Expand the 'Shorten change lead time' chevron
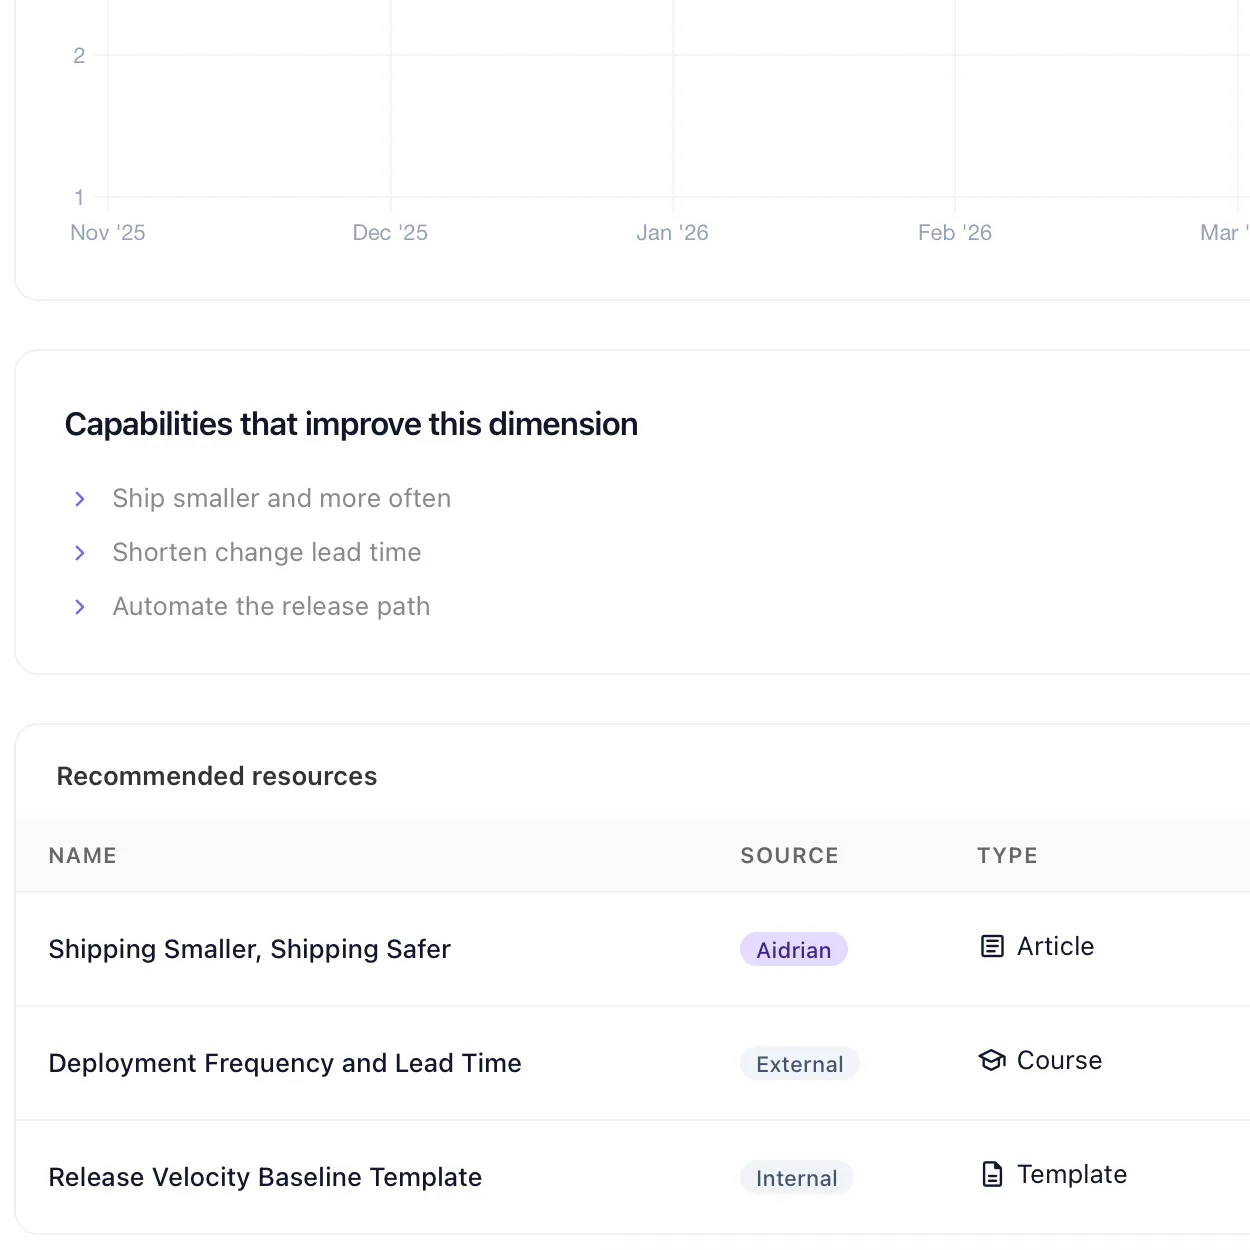Viewport: 1250px width, 1250px height. (80, 552)
